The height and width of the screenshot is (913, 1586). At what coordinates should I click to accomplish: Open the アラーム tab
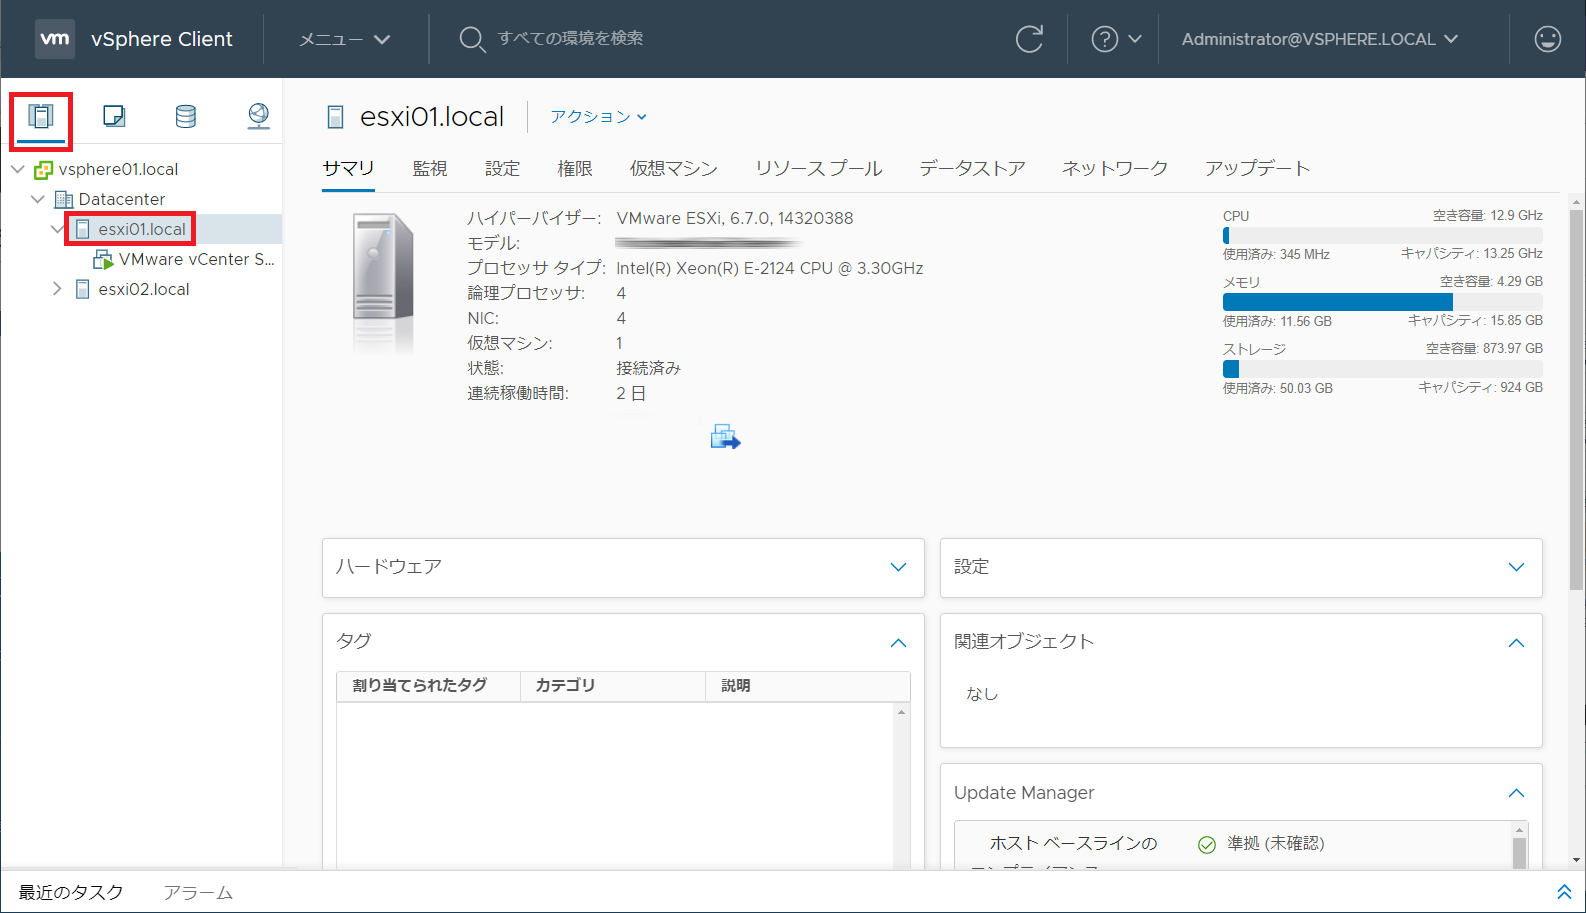[198, 892]
